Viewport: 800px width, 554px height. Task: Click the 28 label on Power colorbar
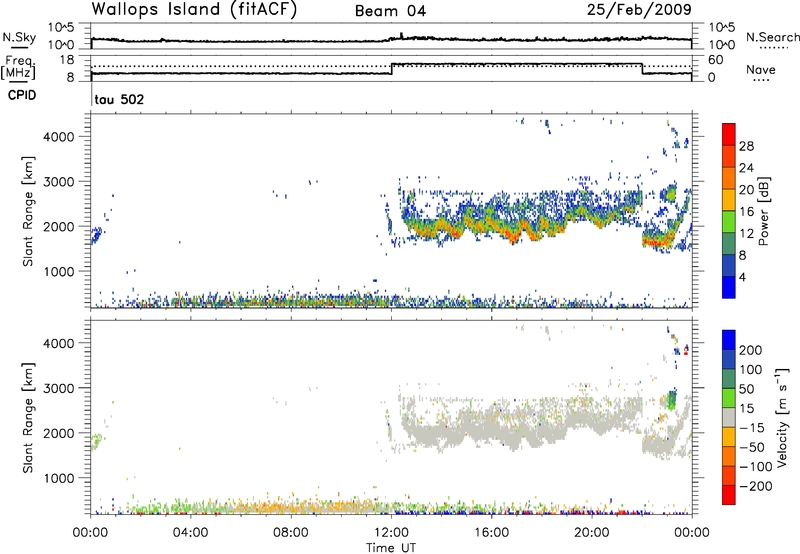[x=746, y=146]
